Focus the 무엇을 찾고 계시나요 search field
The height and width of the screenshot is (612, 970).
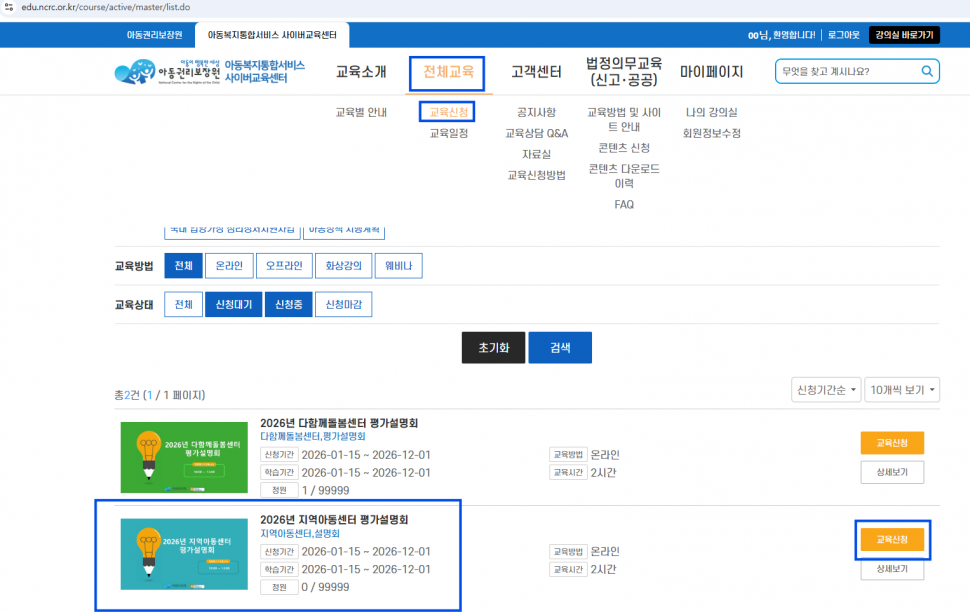coord(845,72)
